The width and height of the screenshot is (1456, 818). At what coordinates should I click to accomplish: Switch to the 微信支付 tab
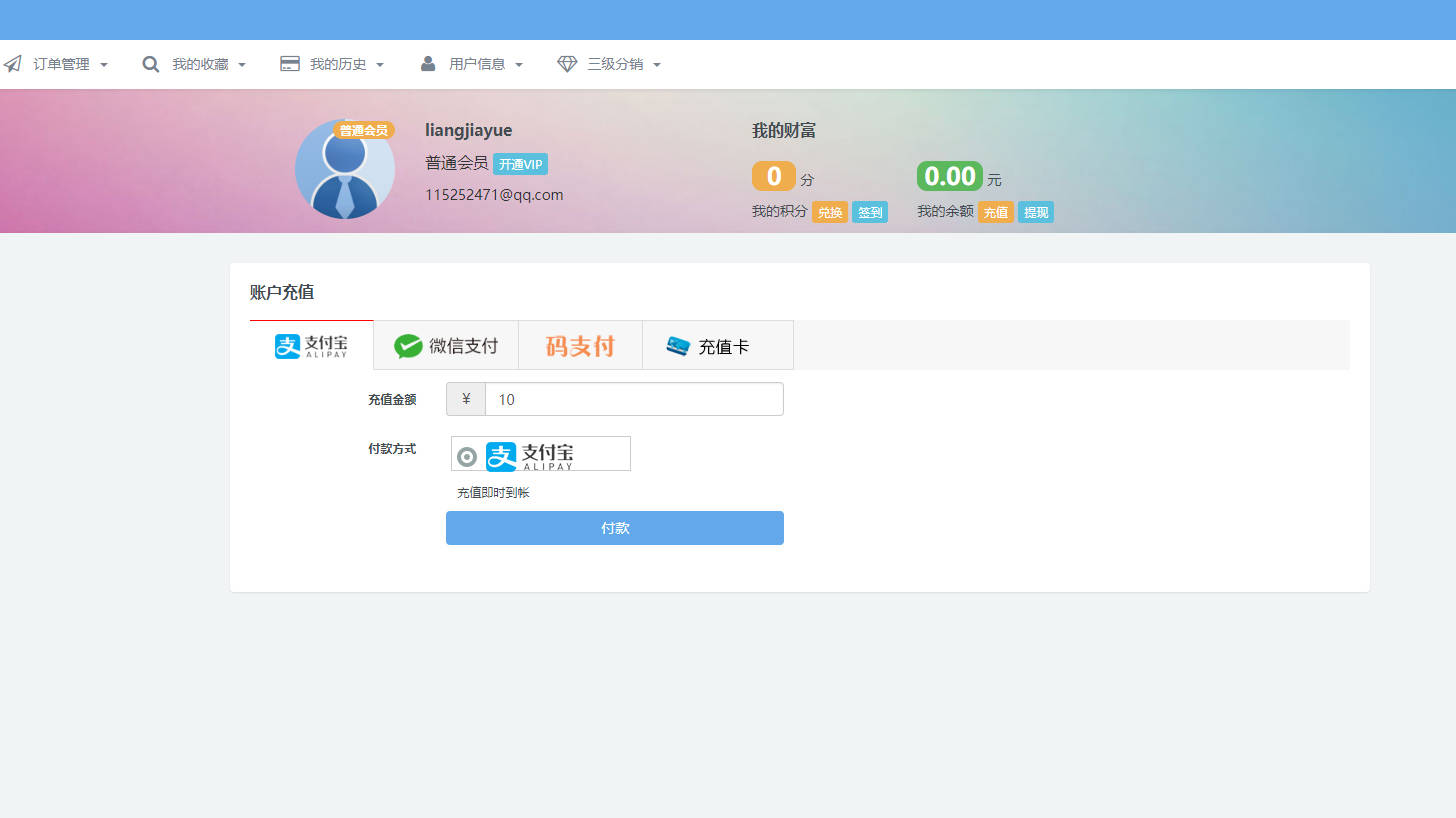[446, 346]
